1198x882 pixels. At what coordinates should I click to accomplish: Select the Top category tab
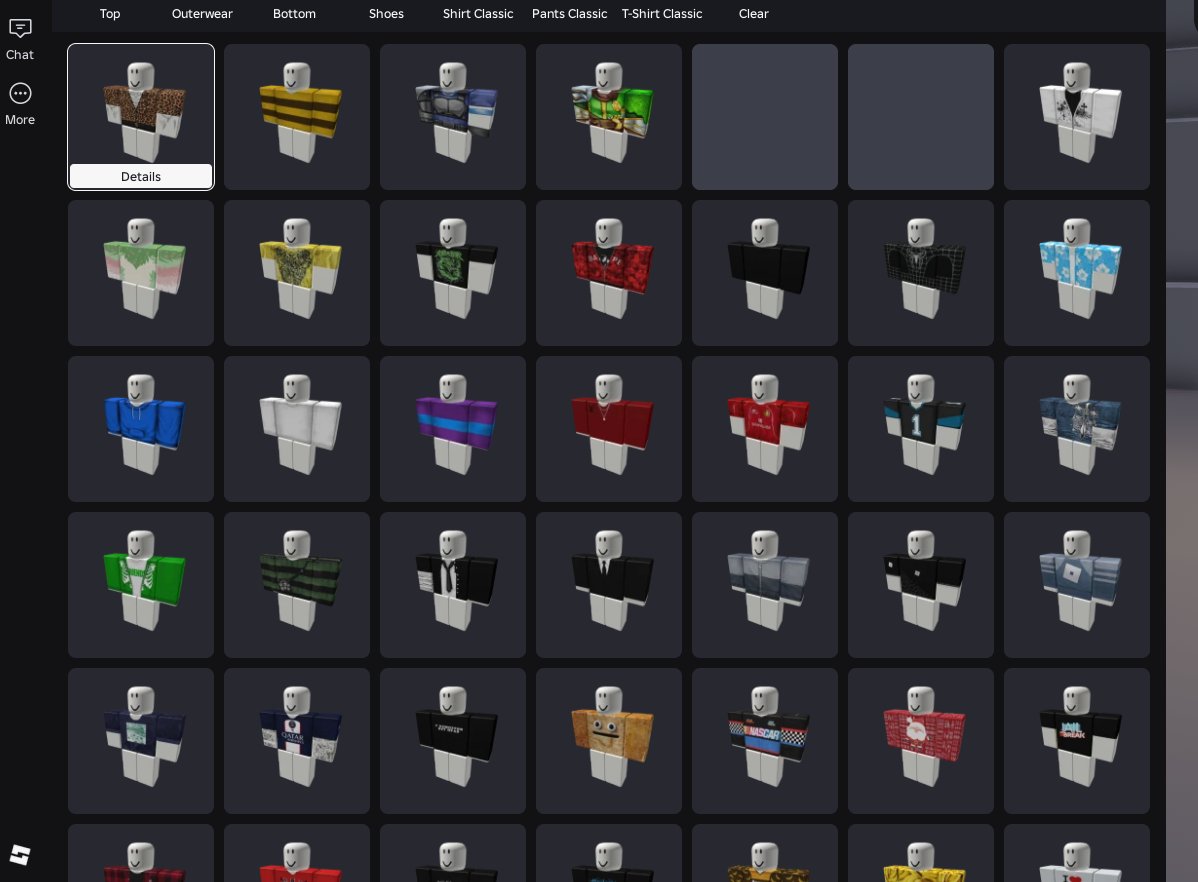point(110,14)
